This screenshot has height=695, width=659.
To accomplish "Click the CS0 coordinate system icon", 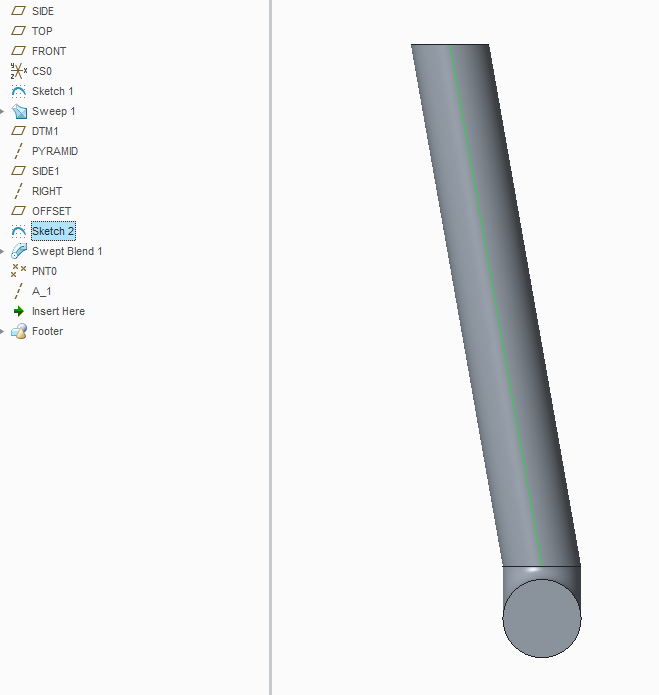I will pyautogui.click(x=19, y=71).
